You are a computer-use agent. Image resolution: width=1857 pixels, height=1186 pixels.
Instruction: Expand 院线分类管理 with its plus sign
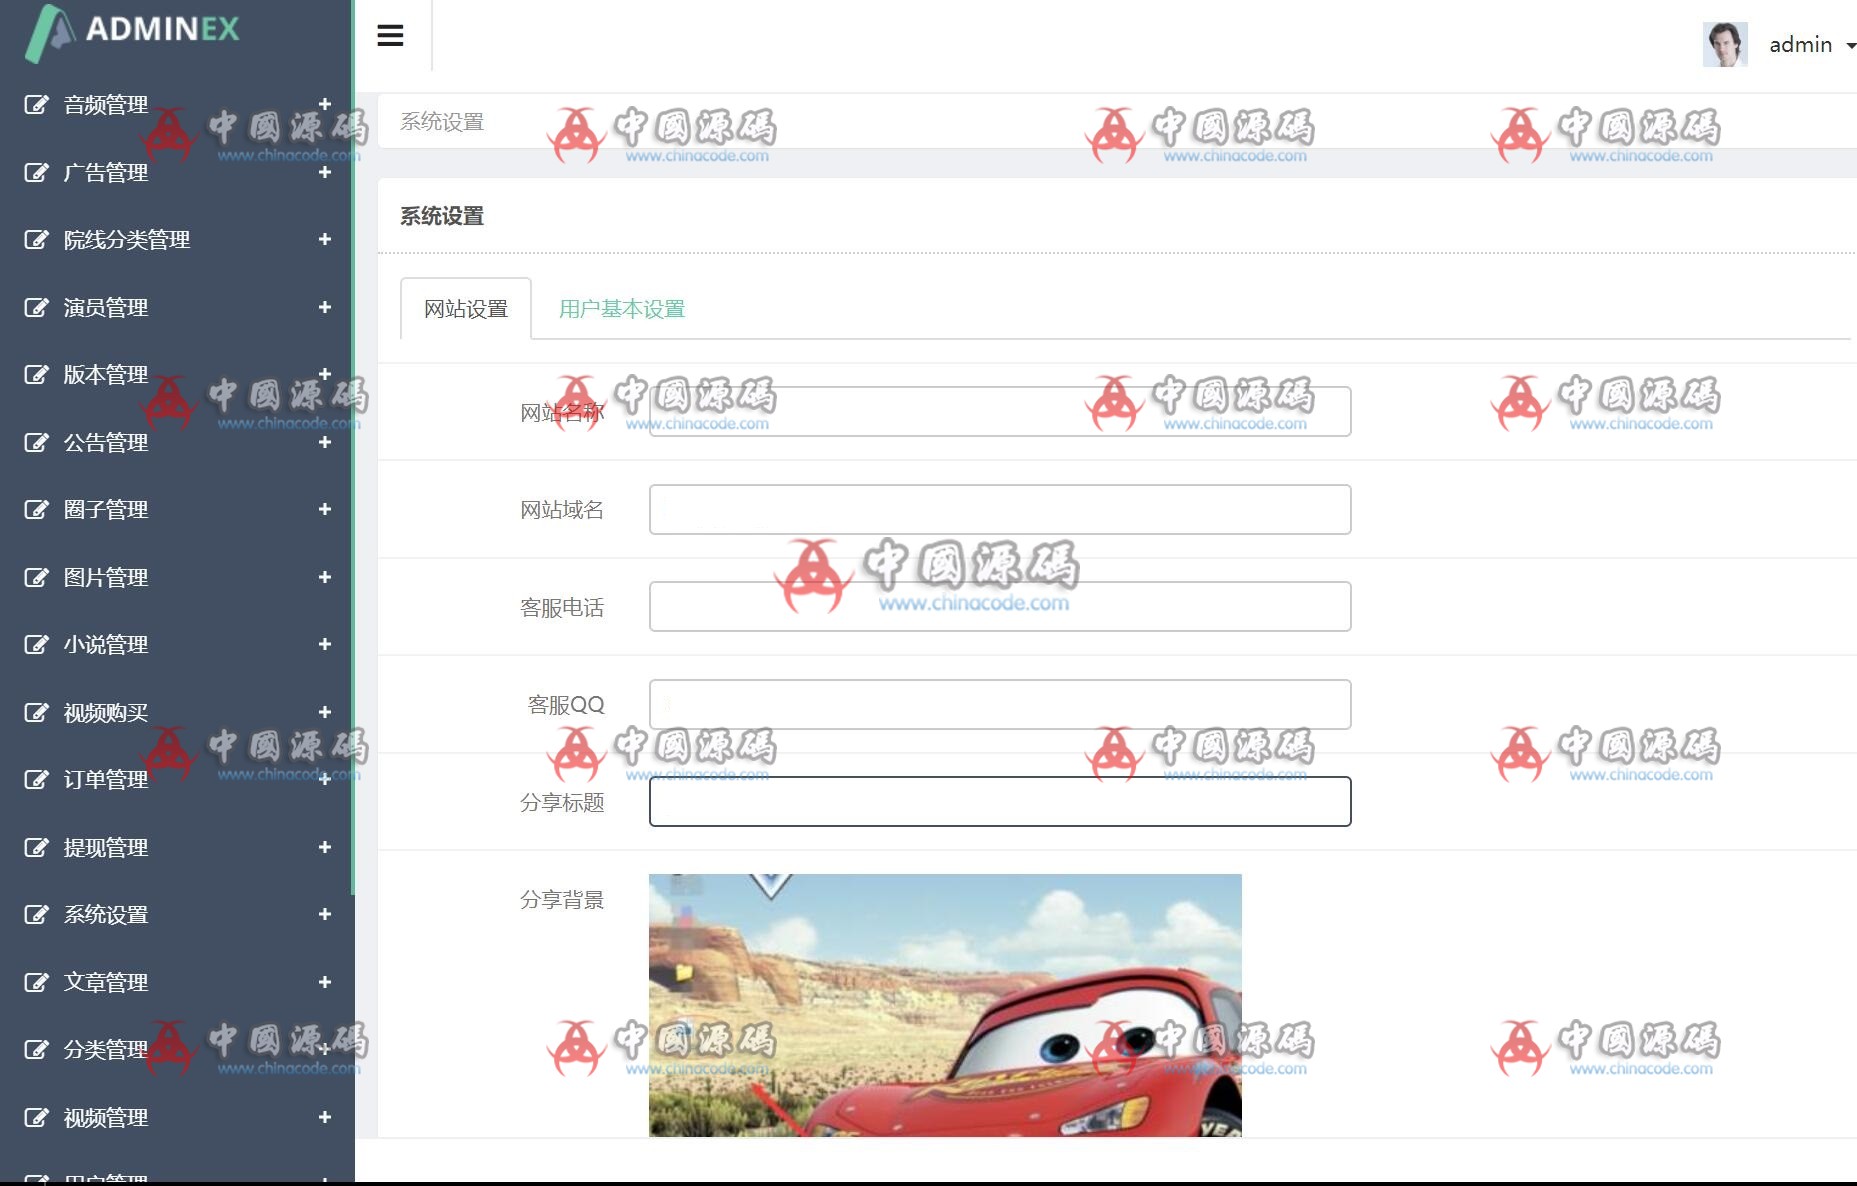click(x=324, y=239)
